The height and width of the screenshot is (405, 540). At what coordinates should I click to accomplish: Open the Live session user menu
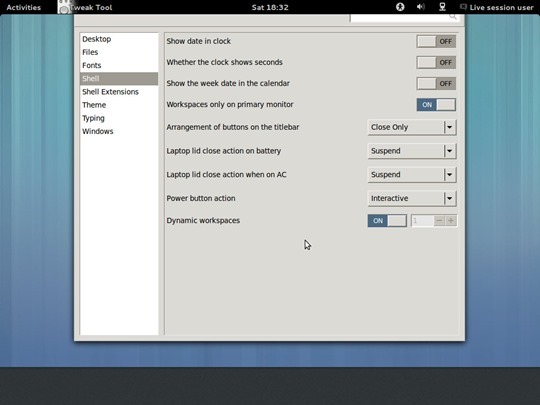[x=501, y=7]
